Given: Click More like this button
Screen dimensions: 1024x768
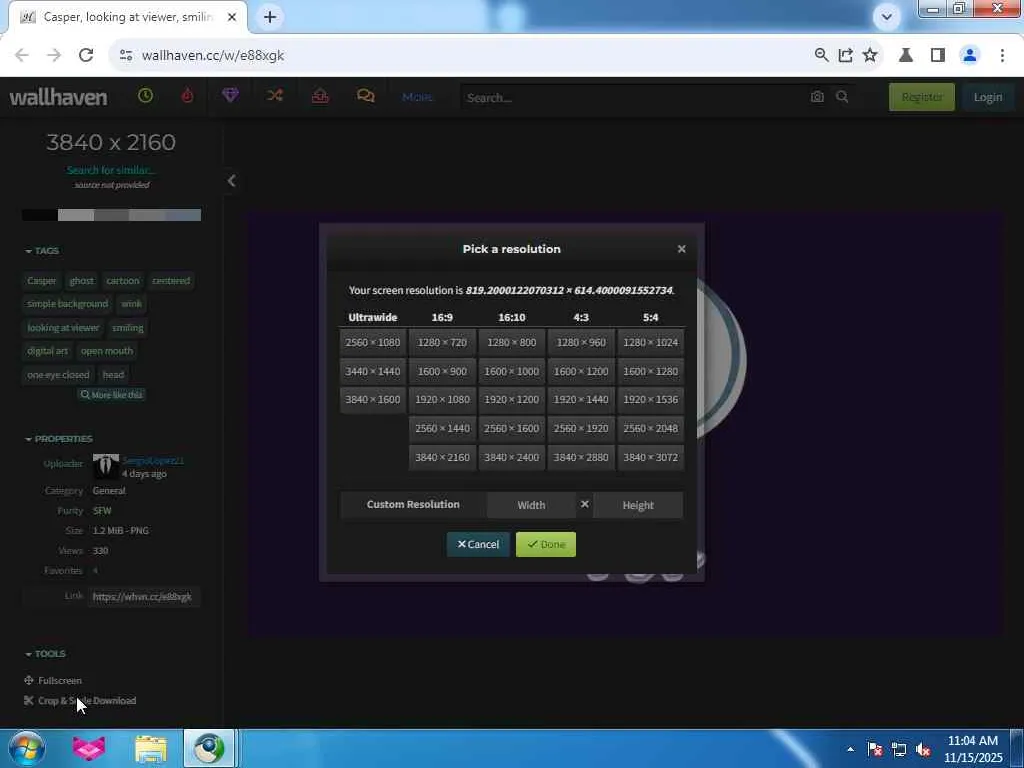Looking at the screenshot, I should pos(112,394).
